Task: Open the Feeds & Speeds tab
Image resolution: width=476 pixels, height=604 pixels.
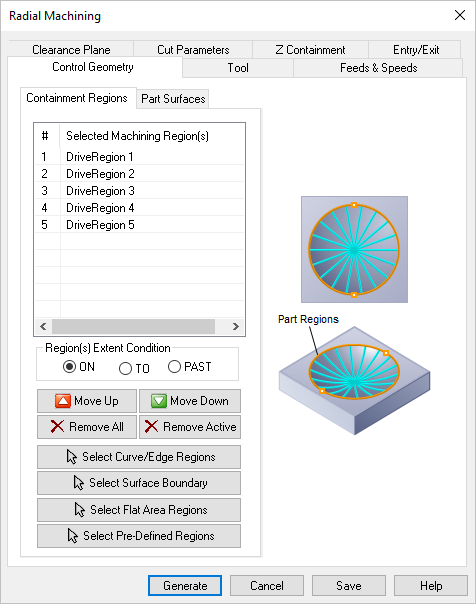Action: tap(379, 68)
